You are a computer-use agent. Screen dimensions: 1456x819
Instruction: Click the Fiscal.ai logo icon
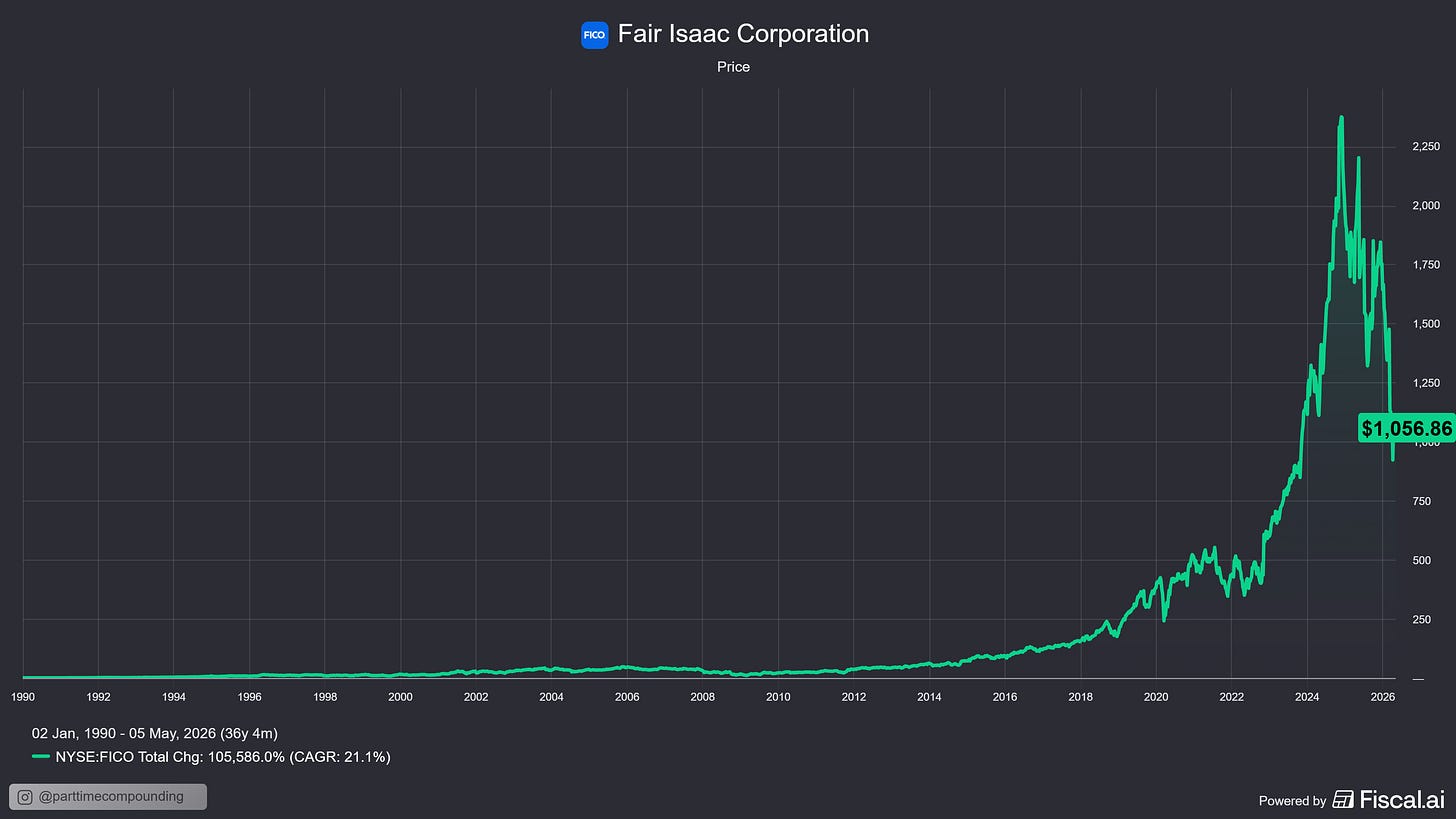click(x=1344, y=799)
